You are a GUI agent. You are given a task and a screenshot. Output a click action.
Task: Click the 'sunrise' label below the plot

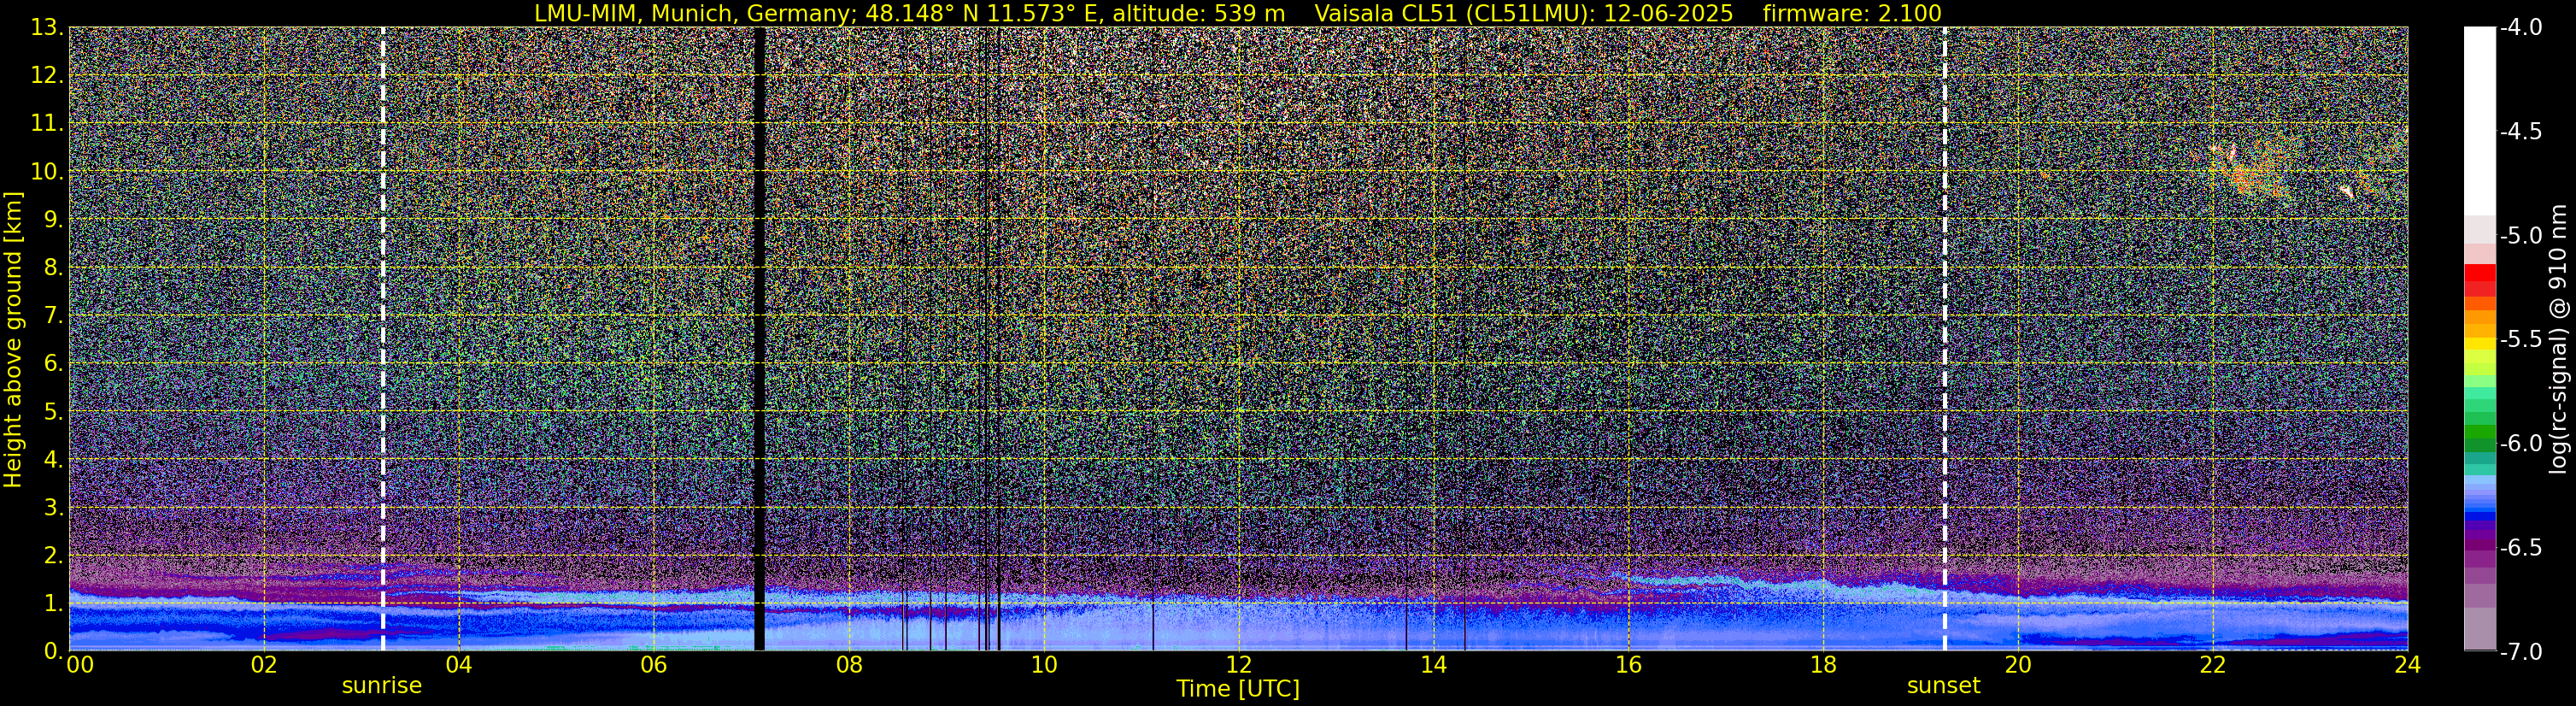pyautogui.click(x=382, y=686)
